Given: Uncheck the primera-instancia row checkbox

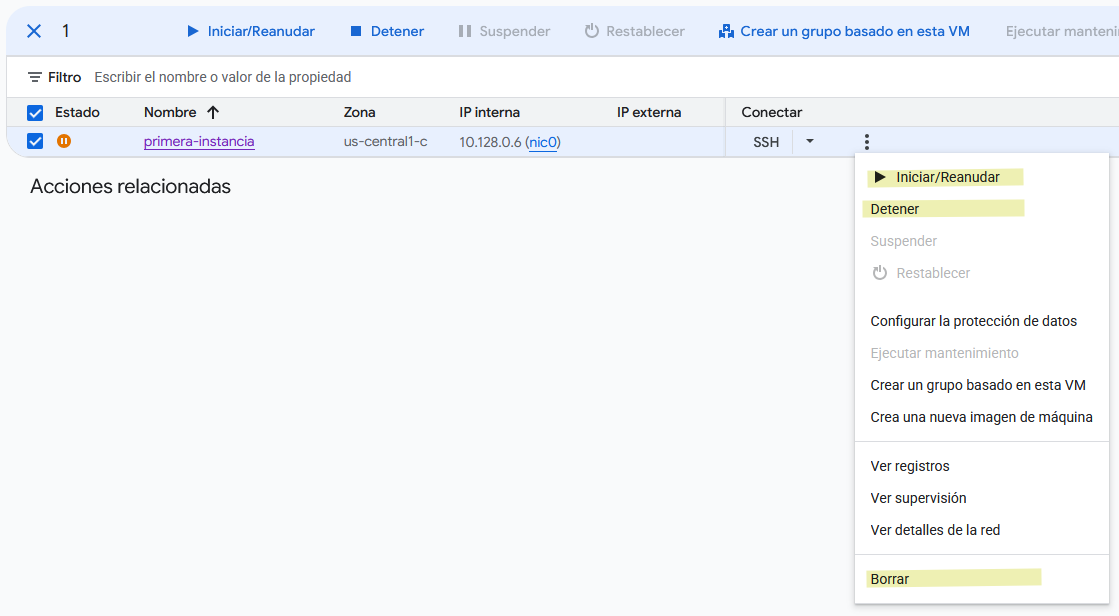Looking at the screenshot, I should pyautogui.click(x=35, y=141).
